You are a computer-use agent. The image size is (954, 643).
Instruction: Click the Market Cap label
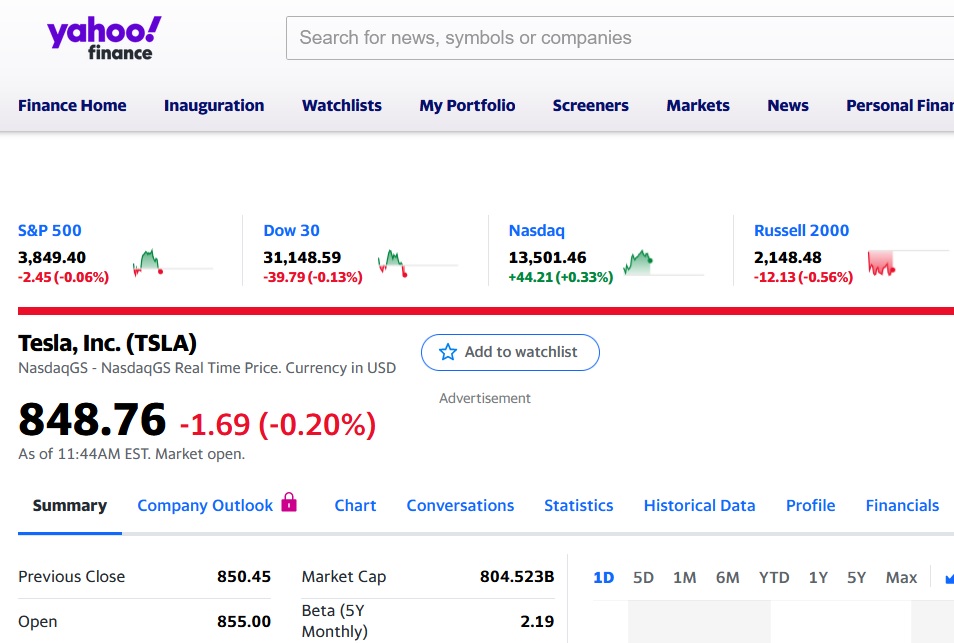click(x=344, y=577)
